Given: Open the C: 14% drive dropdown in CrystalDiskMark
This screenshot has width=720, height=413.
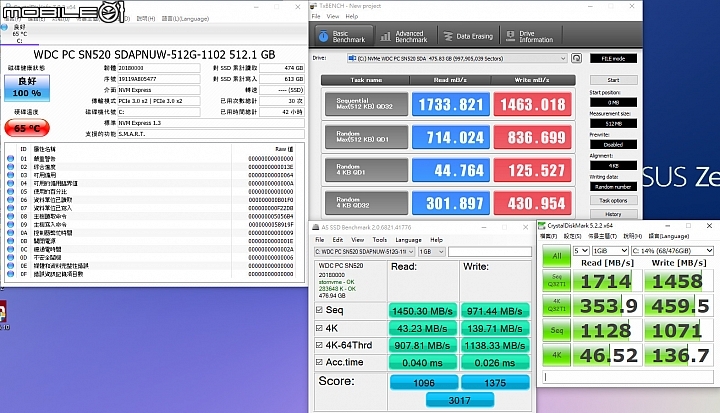Looking at the screenshot, I should (672, 250).
